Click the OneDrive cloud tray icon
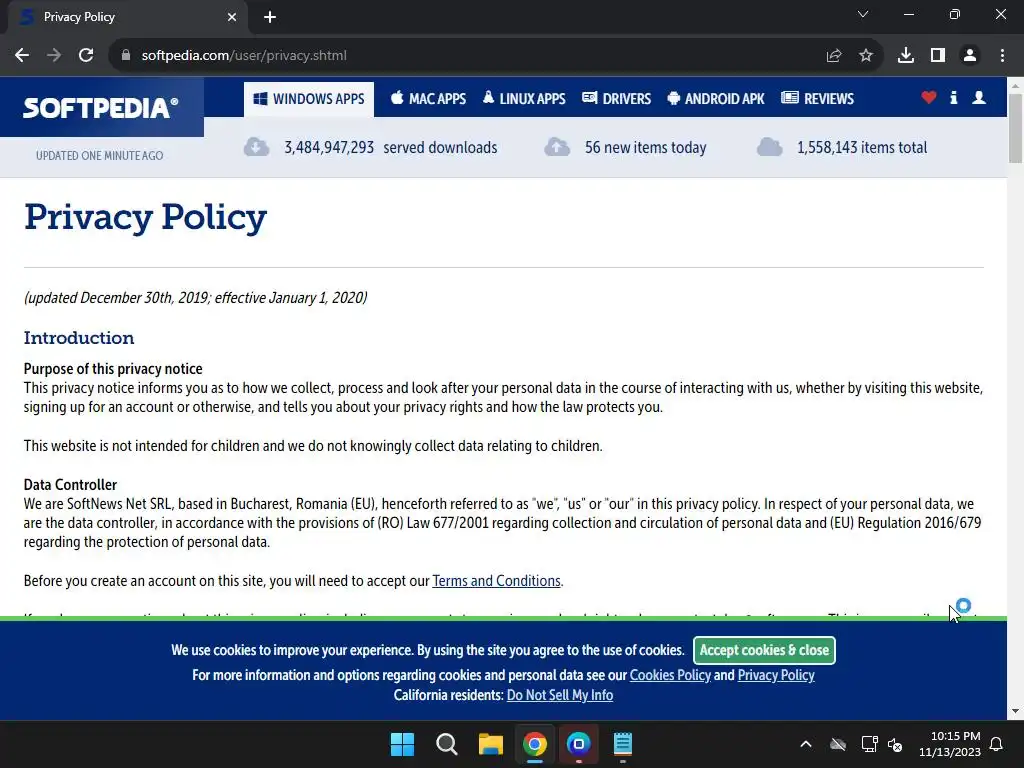The height and width of the screenshot is (768, 1024). point(838,744)
